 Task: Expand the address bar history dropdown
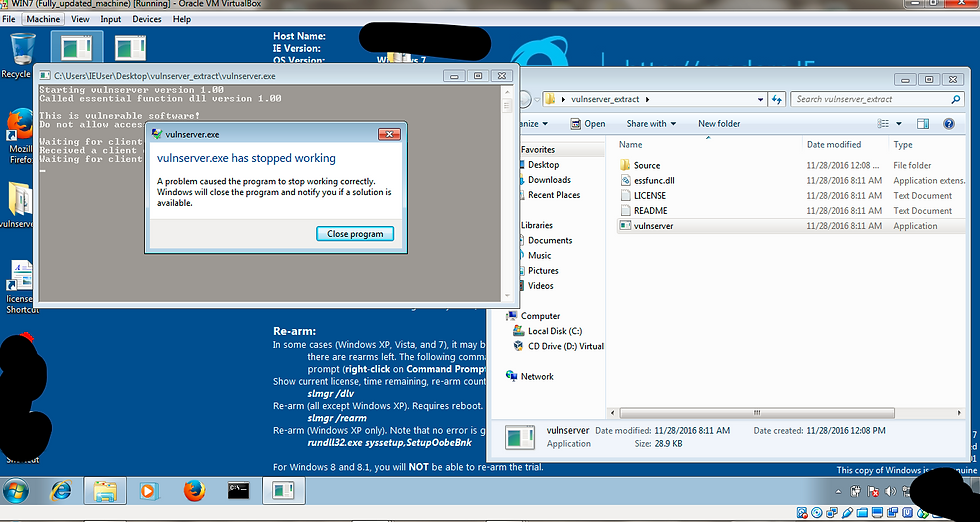[760, 99]
